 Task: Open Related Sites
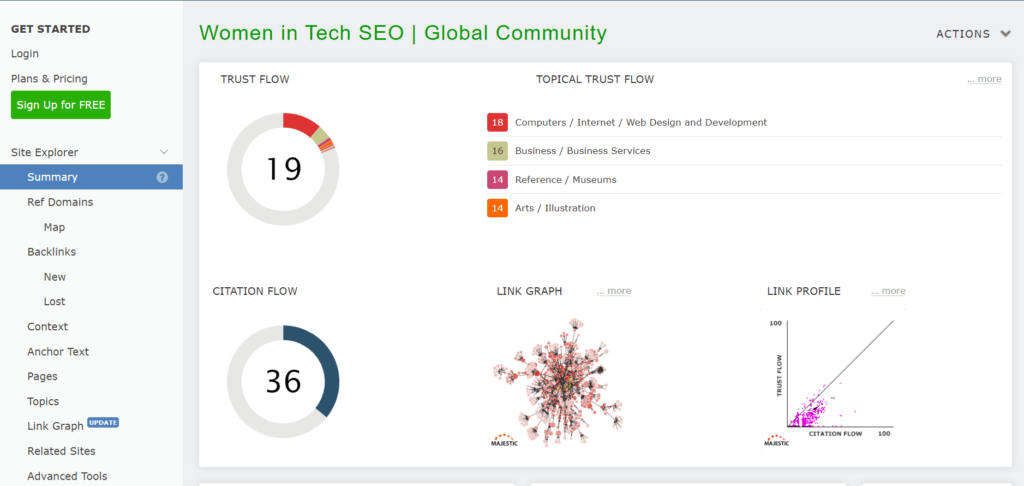[61, 451]
